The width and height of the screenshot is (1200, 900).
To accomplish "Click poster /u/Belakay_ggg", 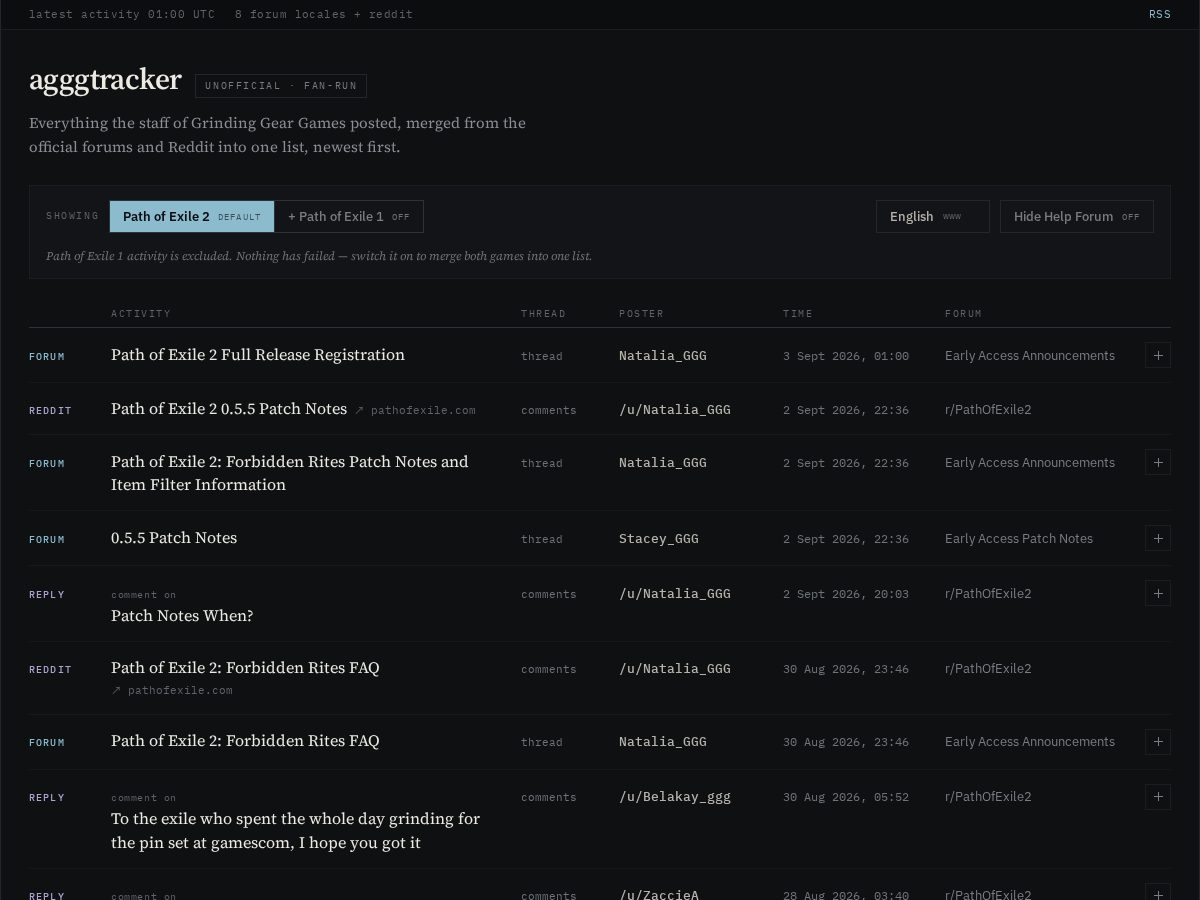I will (675, 796).
